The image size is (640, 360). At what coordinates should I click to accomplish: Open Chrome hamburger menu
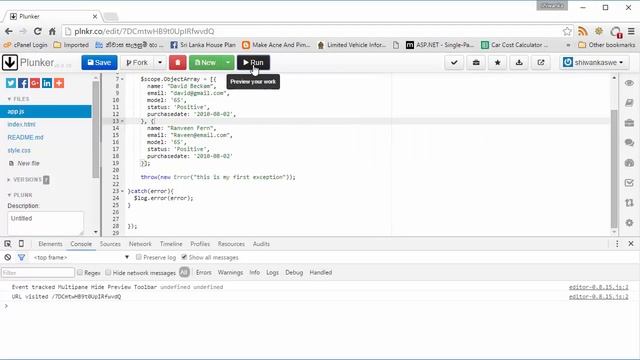click(631, 31)
